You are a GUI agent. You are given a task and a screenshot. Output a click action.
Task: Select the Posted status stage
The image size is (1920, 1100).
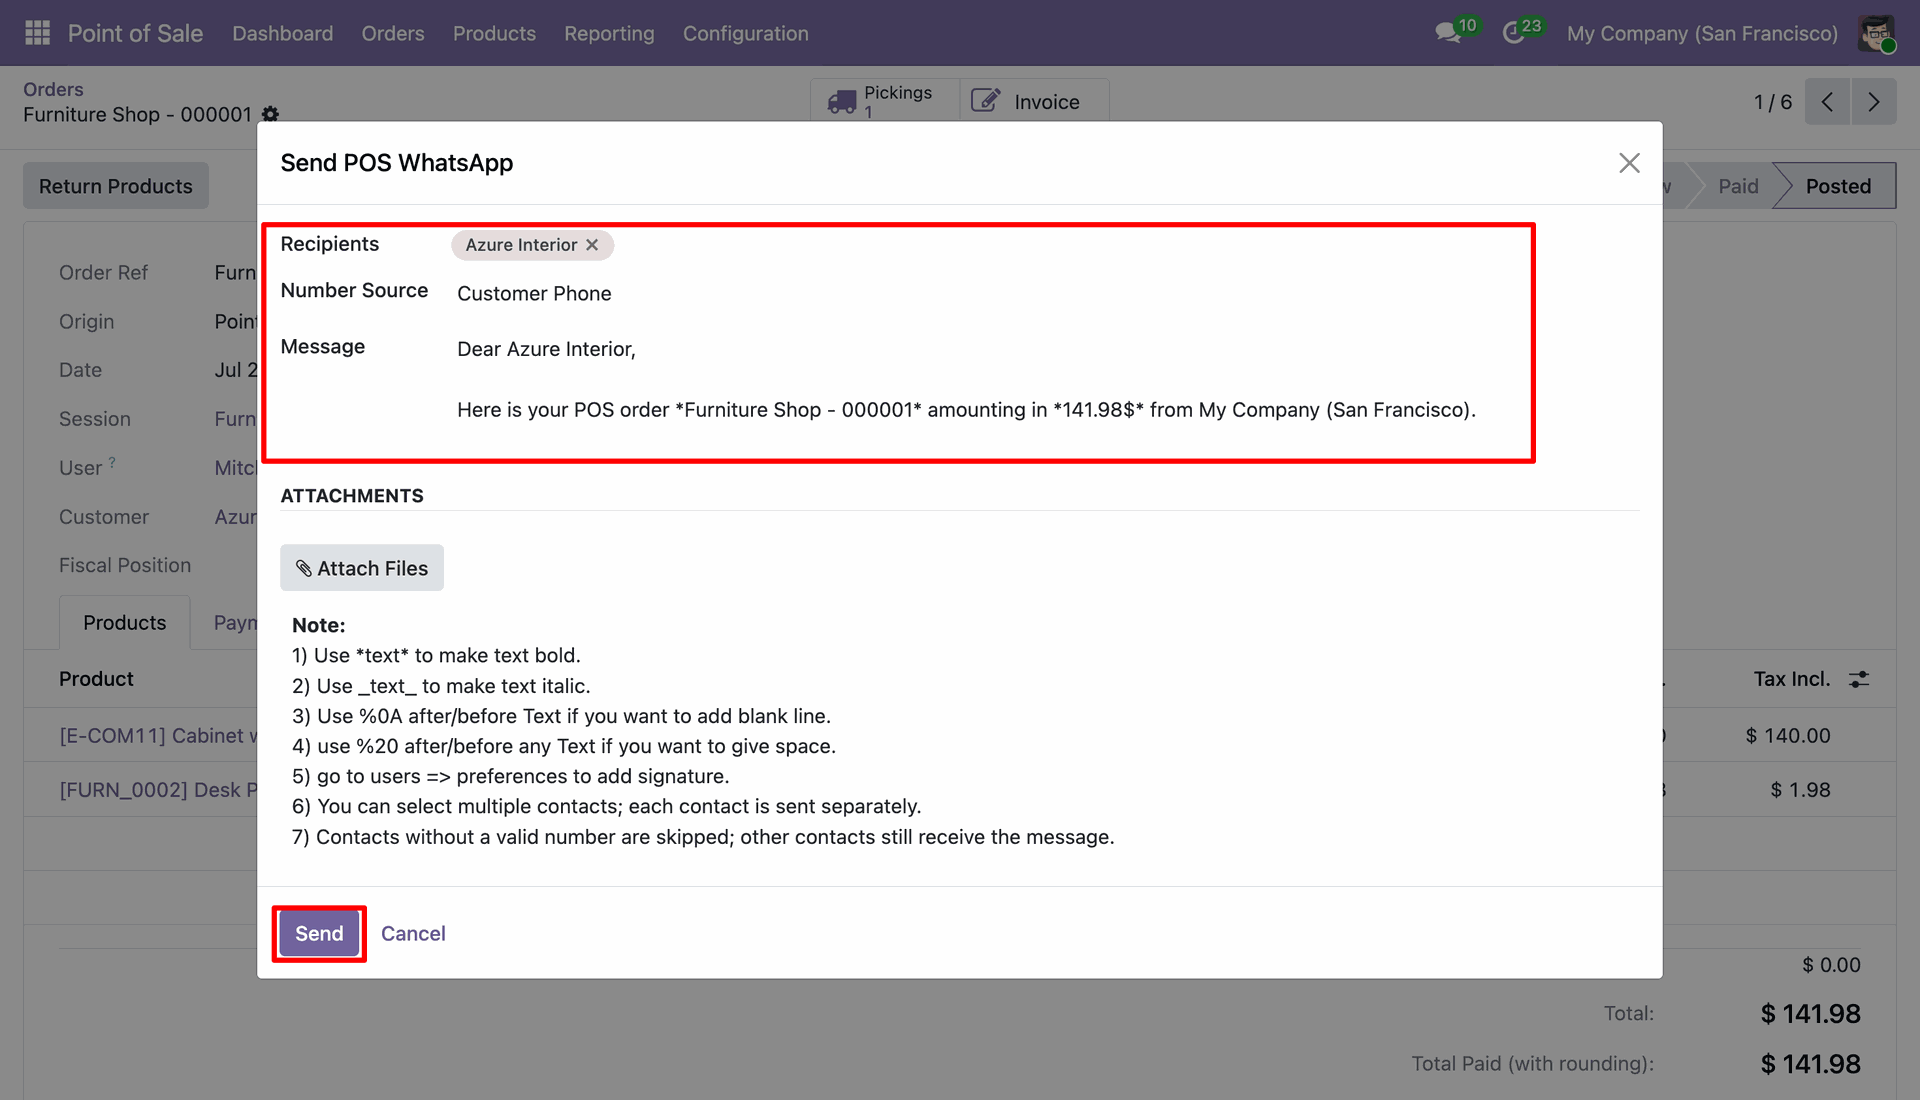point(1836,186)
